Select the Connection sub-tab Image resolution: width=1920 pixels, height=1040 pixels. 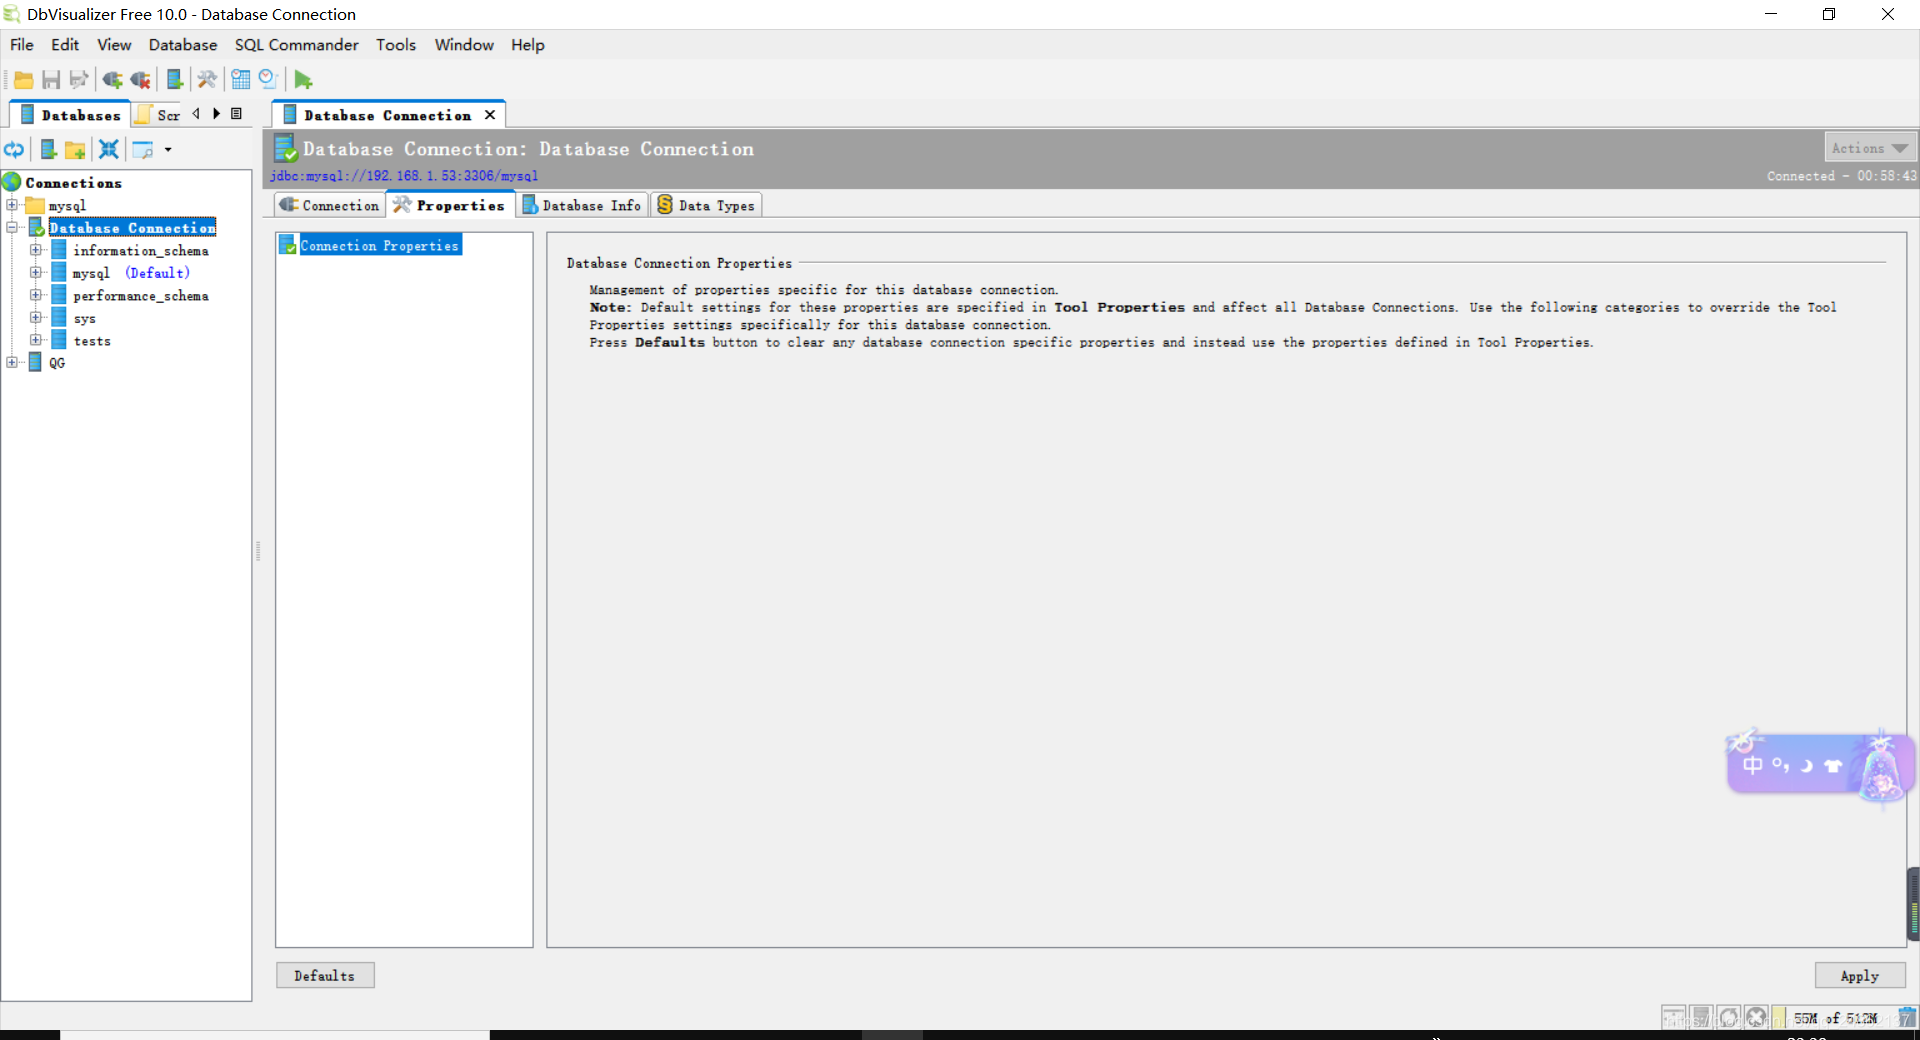click(330, 205)
